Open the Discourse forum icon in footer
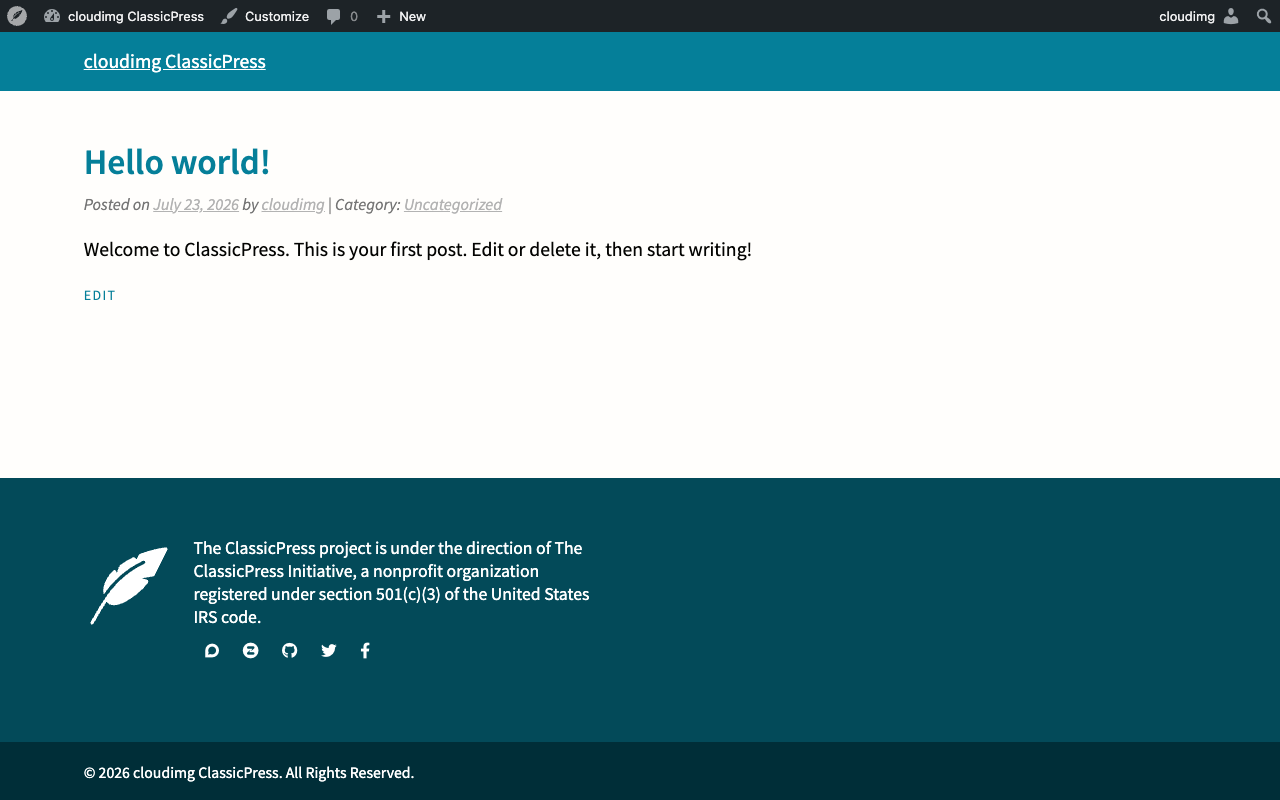This screenshot has height=800, width=1280. click(x=212, y=651)
